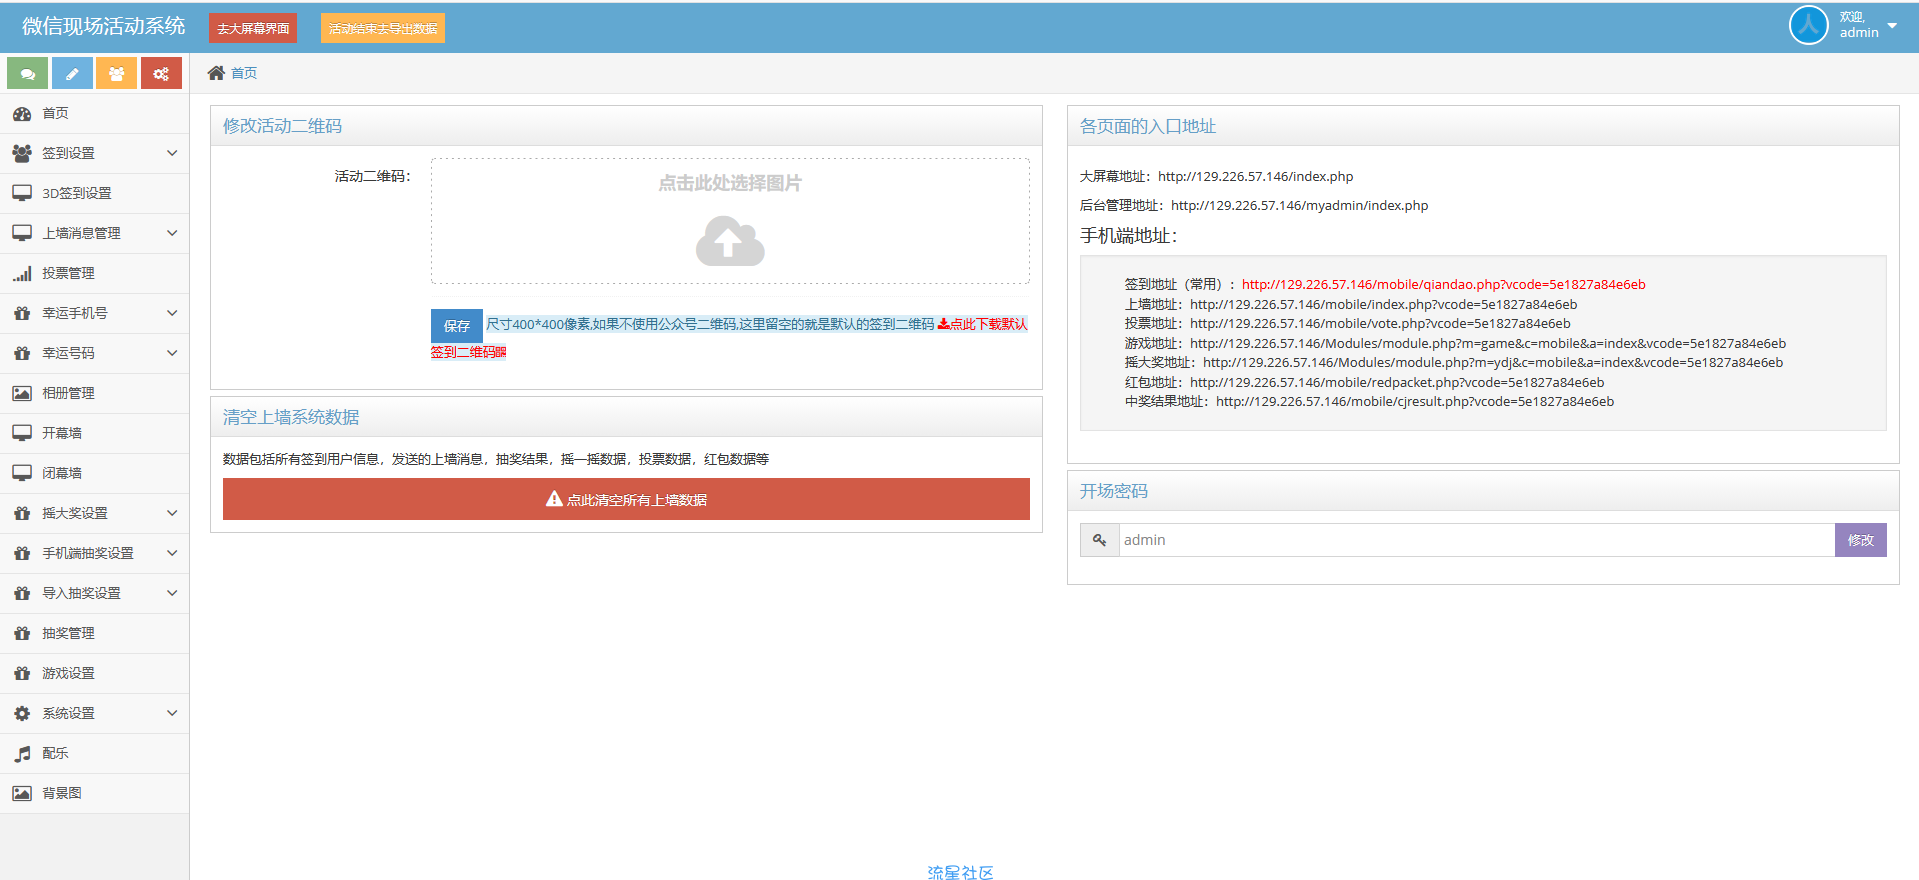1919x880 pixels.
Task: Click the 修改 button for opening password
Action: click(x=1861, y=540)
